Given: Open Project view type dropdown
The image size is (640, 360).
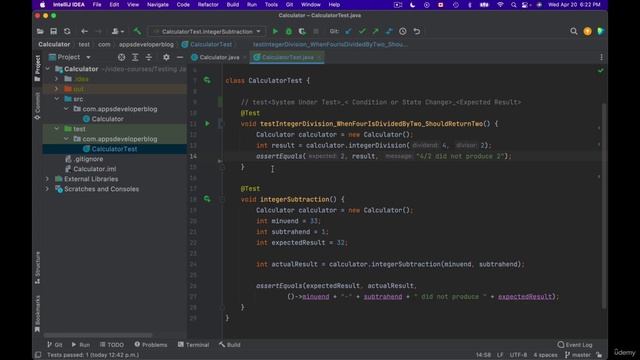Looking at the screenshot, I should (x=88, y=58).
